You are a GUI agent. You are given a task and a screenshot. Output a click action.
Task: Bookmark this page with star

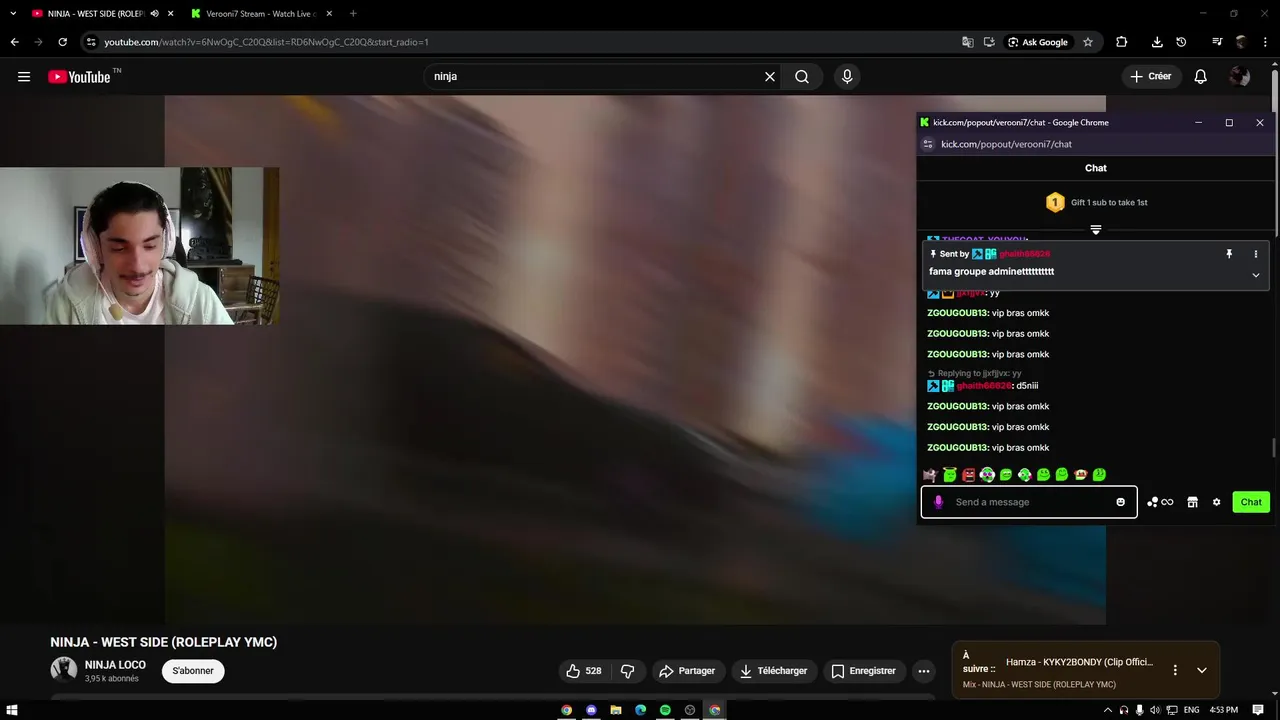click(1088, 42)
